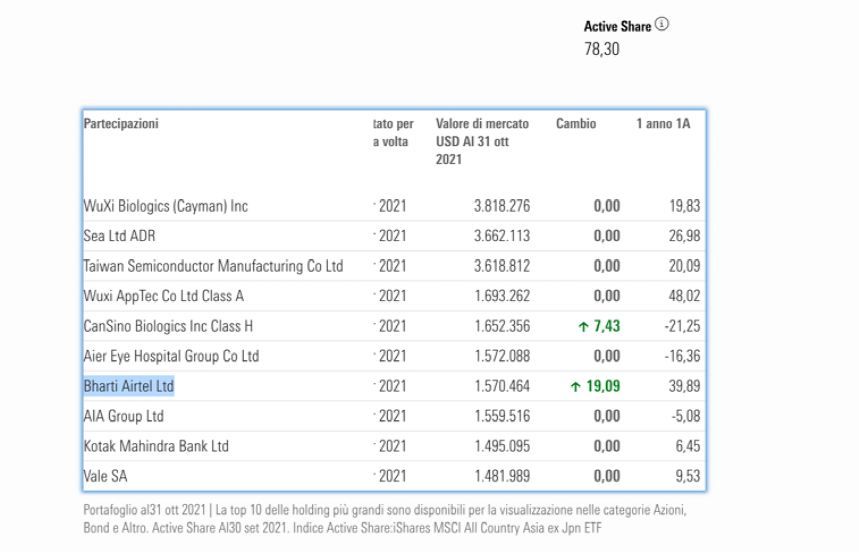Click the Cambio column header

pos(576,124)
